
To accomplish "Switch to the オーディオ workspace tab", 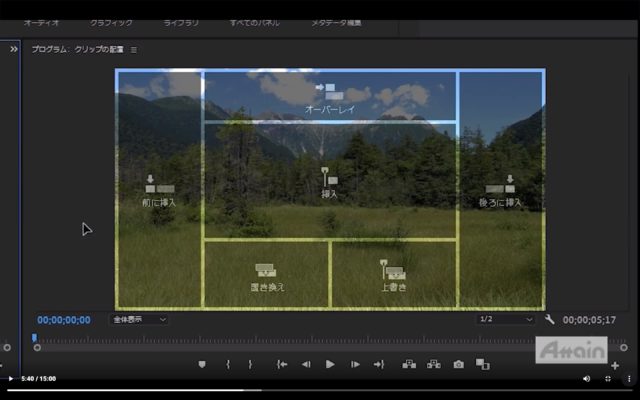I will click(42, 23).
